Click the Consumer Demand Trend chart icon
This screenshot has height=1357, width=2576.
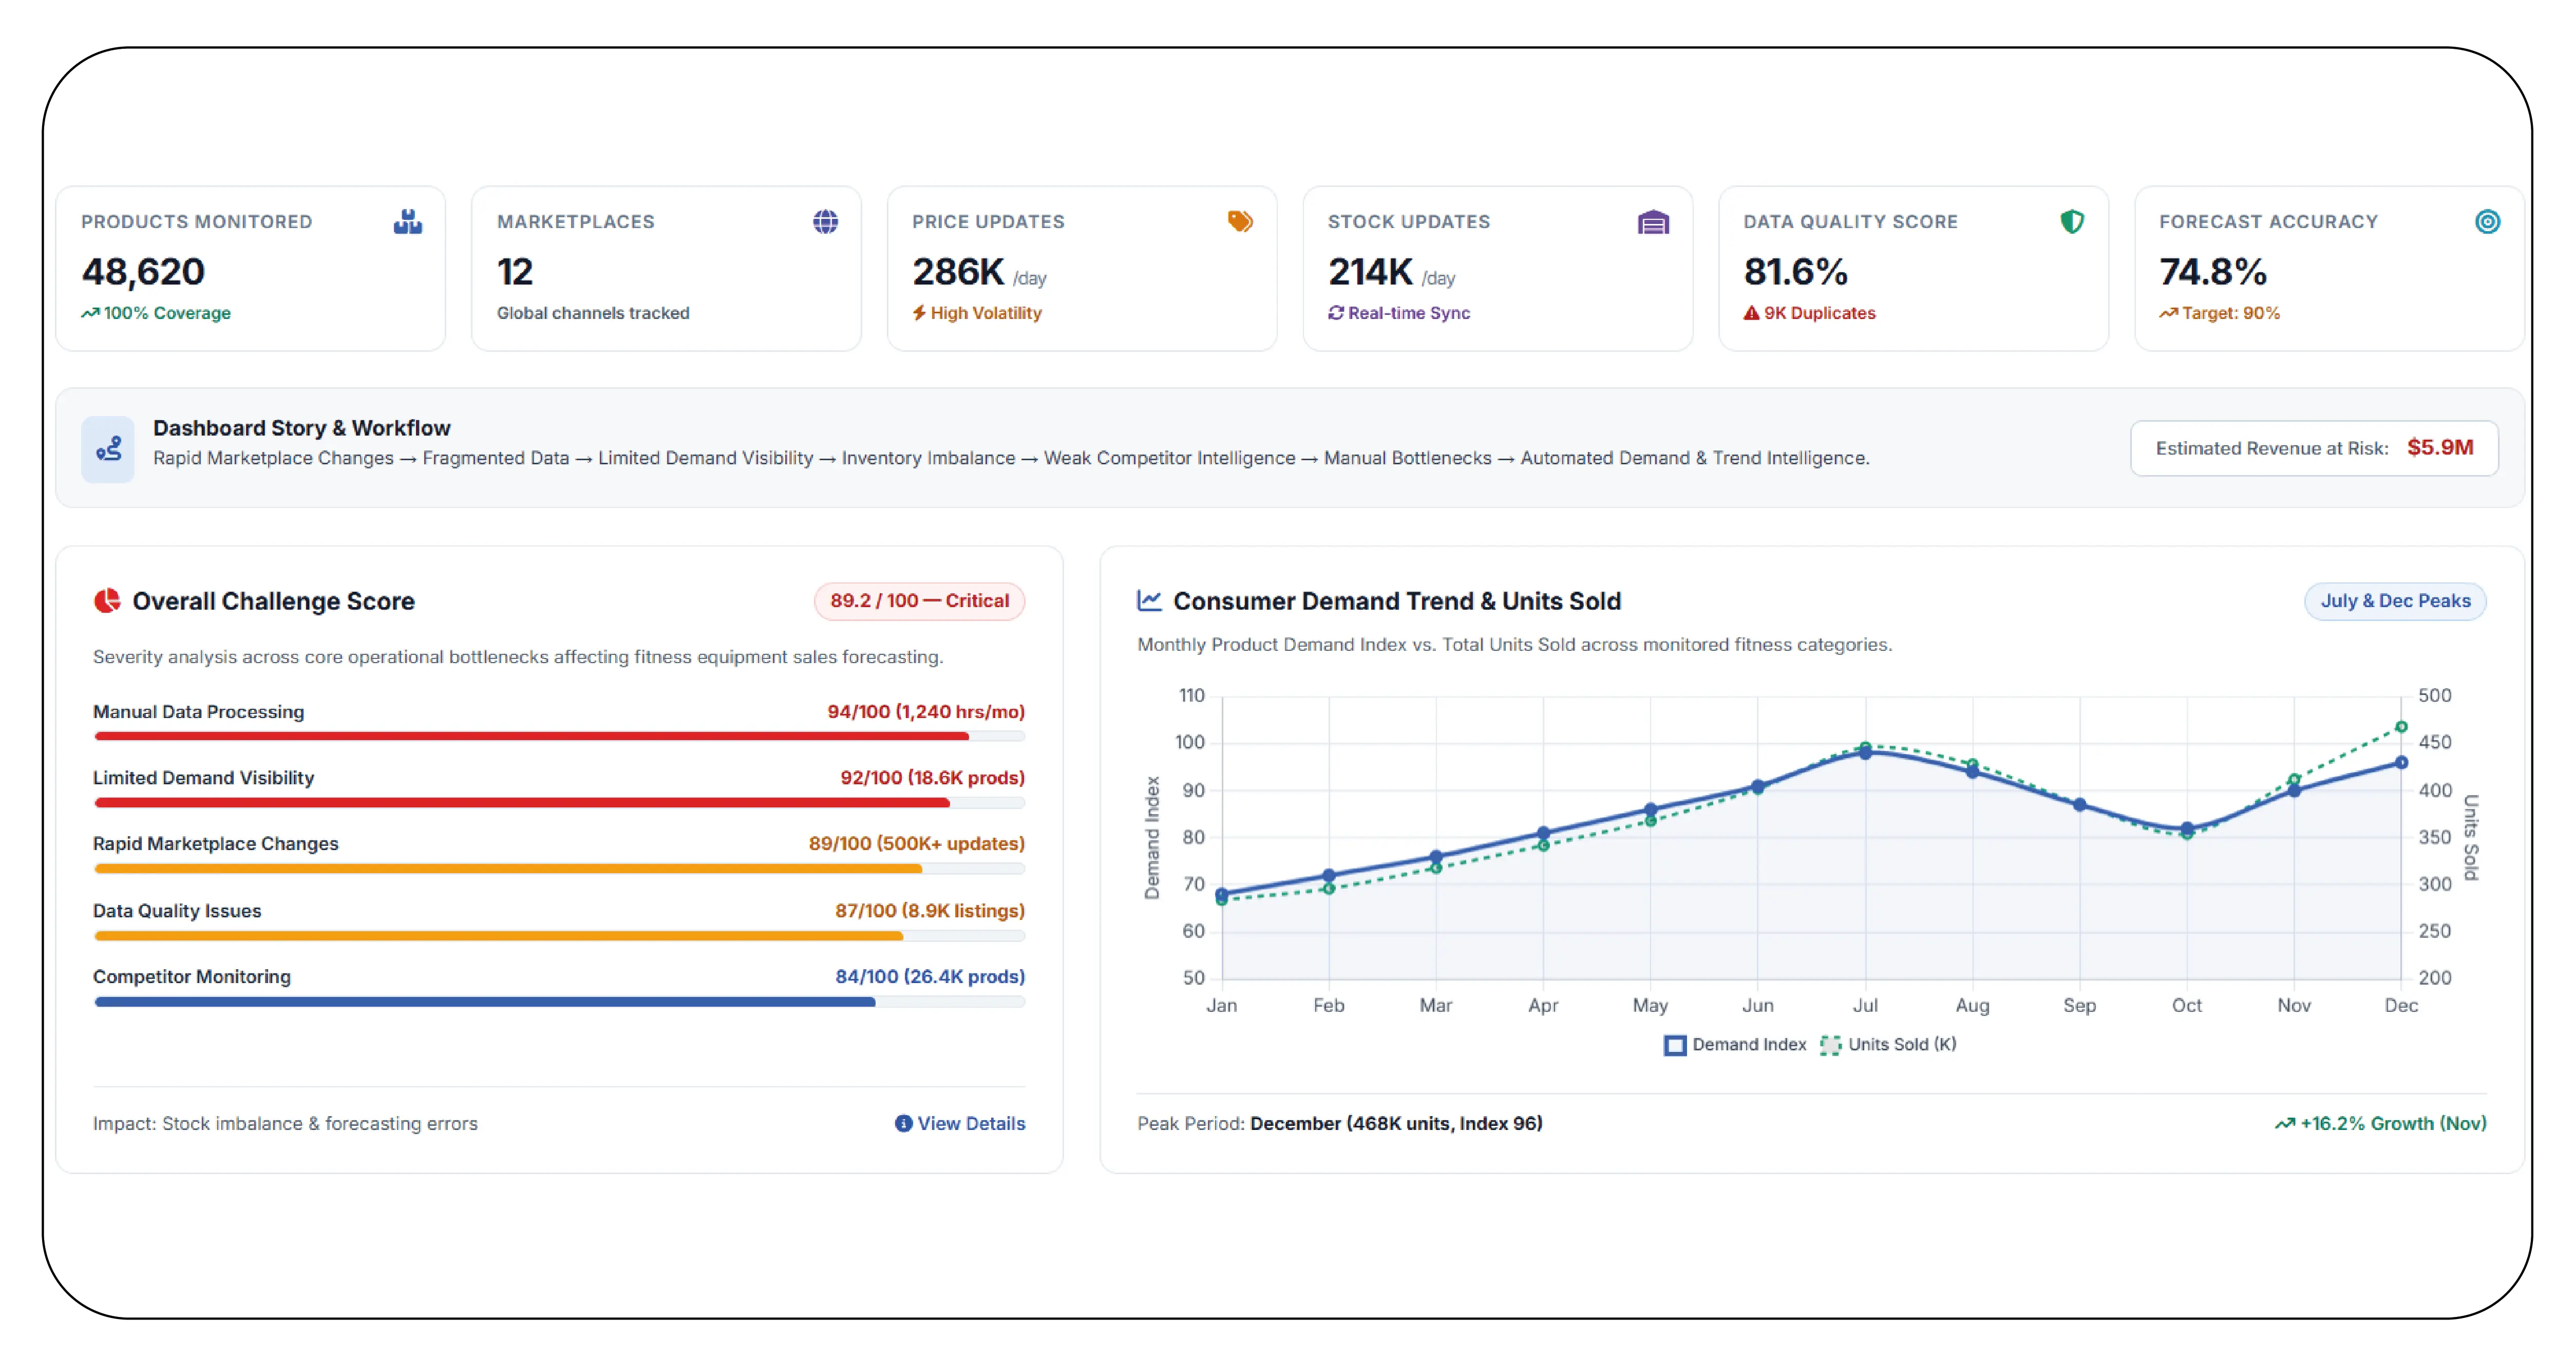1149,600
